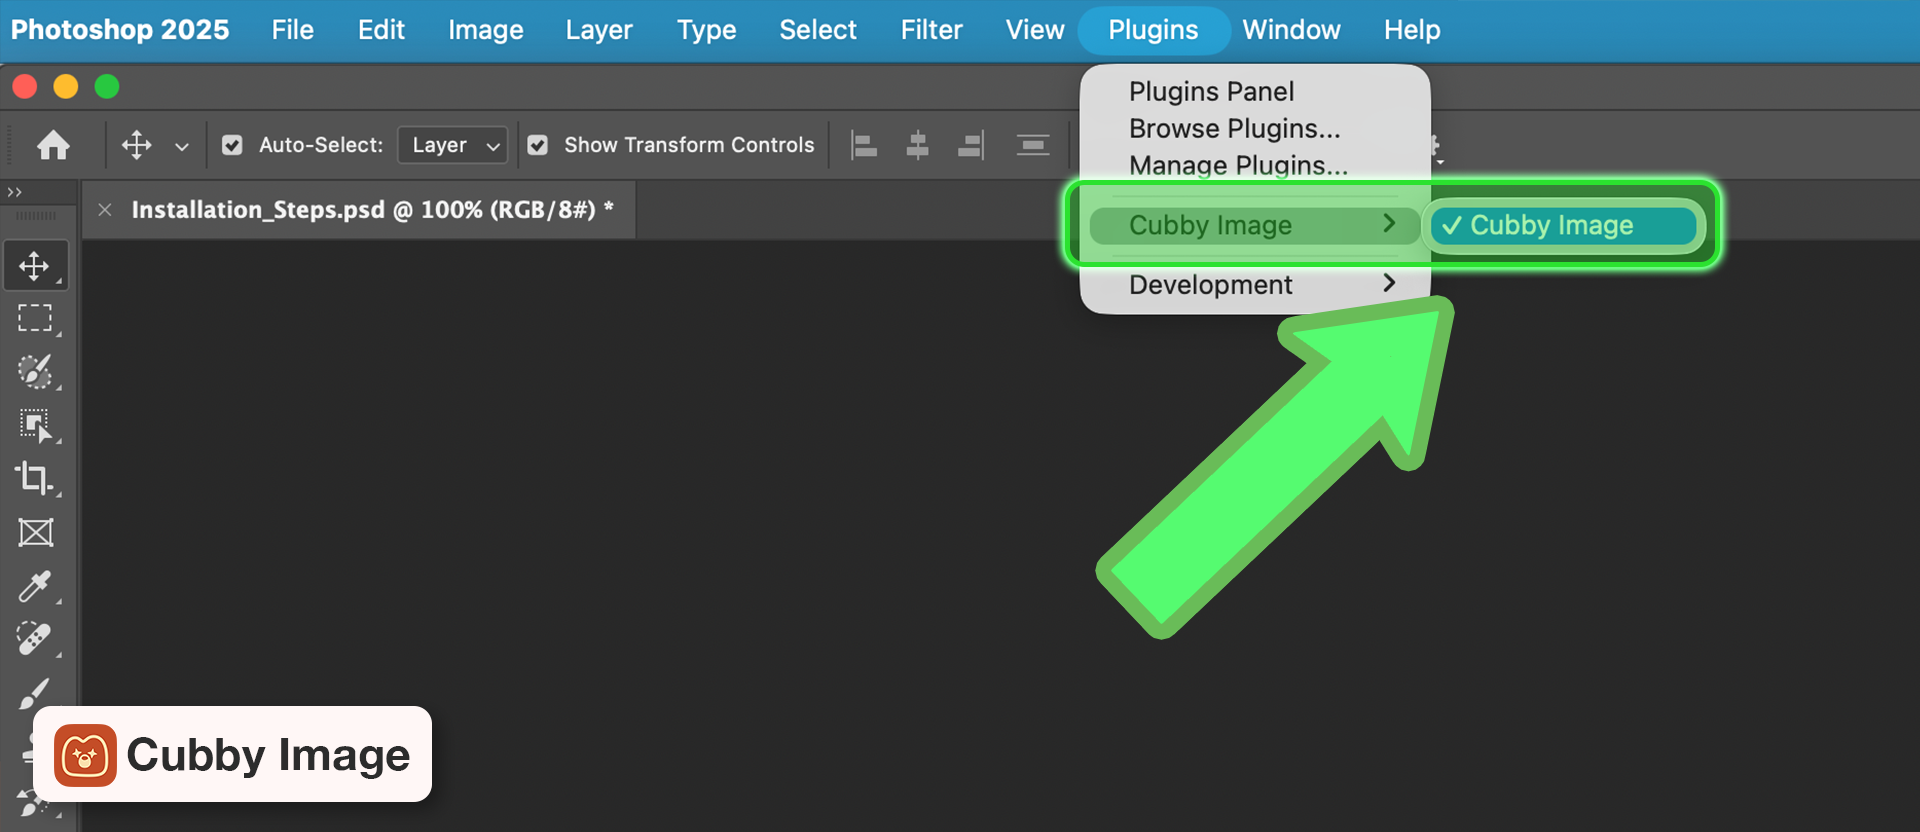The image size is (1920, 832).
Task: Choose Manage Plugins... menu entry
Action: click(1238, 164)
